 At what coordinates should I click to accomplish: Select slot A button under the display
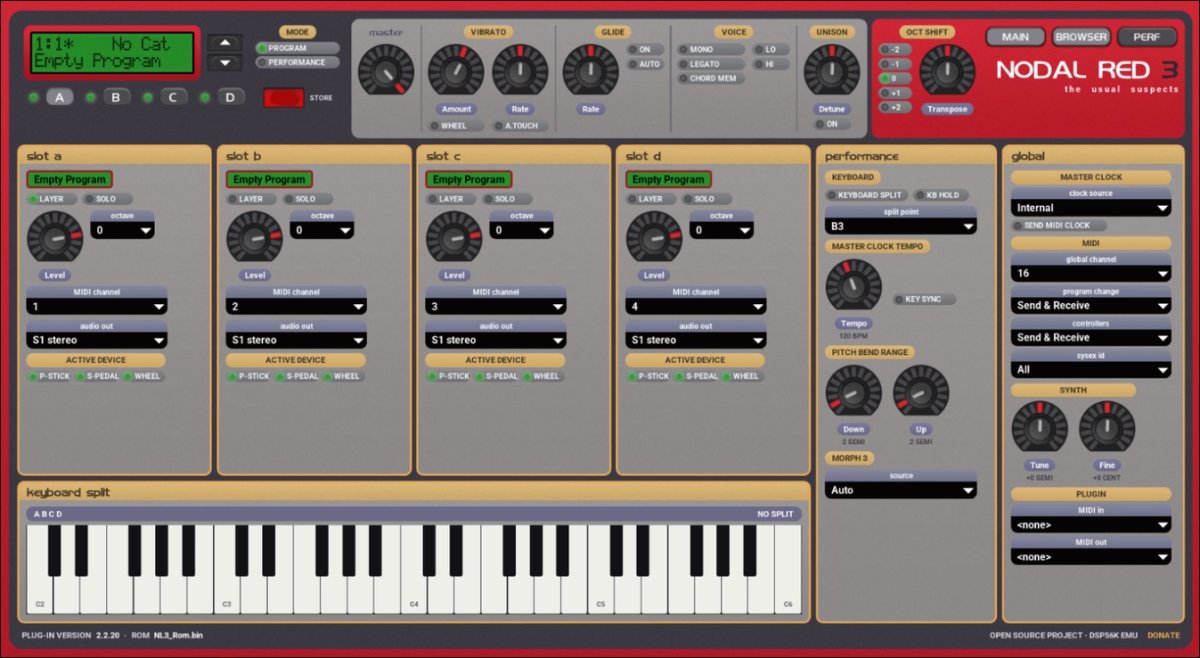(60, 97)
